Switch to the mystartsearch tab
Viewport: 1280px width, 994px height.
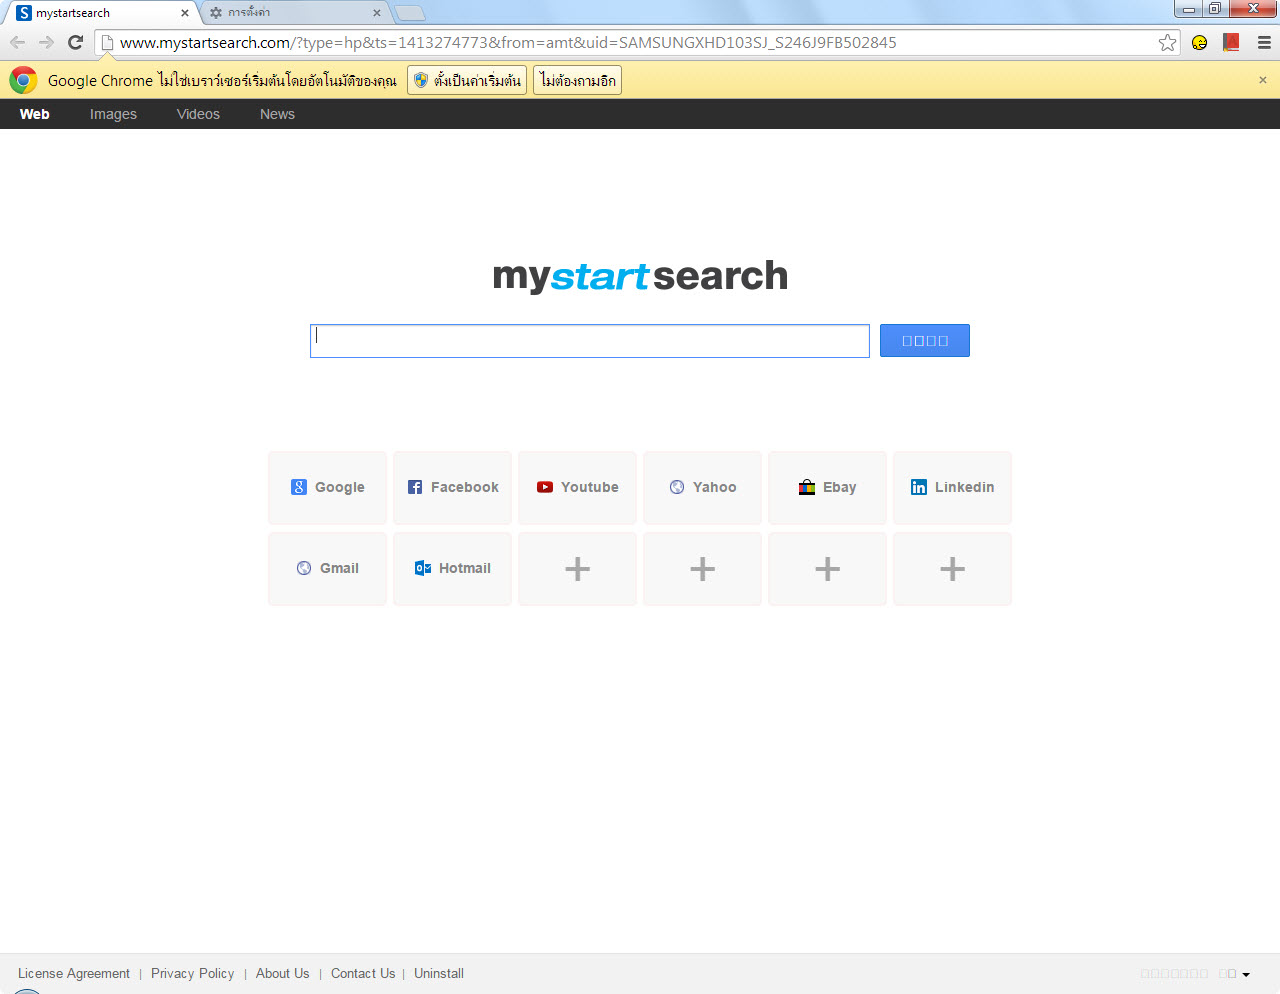tap(100, 13)
